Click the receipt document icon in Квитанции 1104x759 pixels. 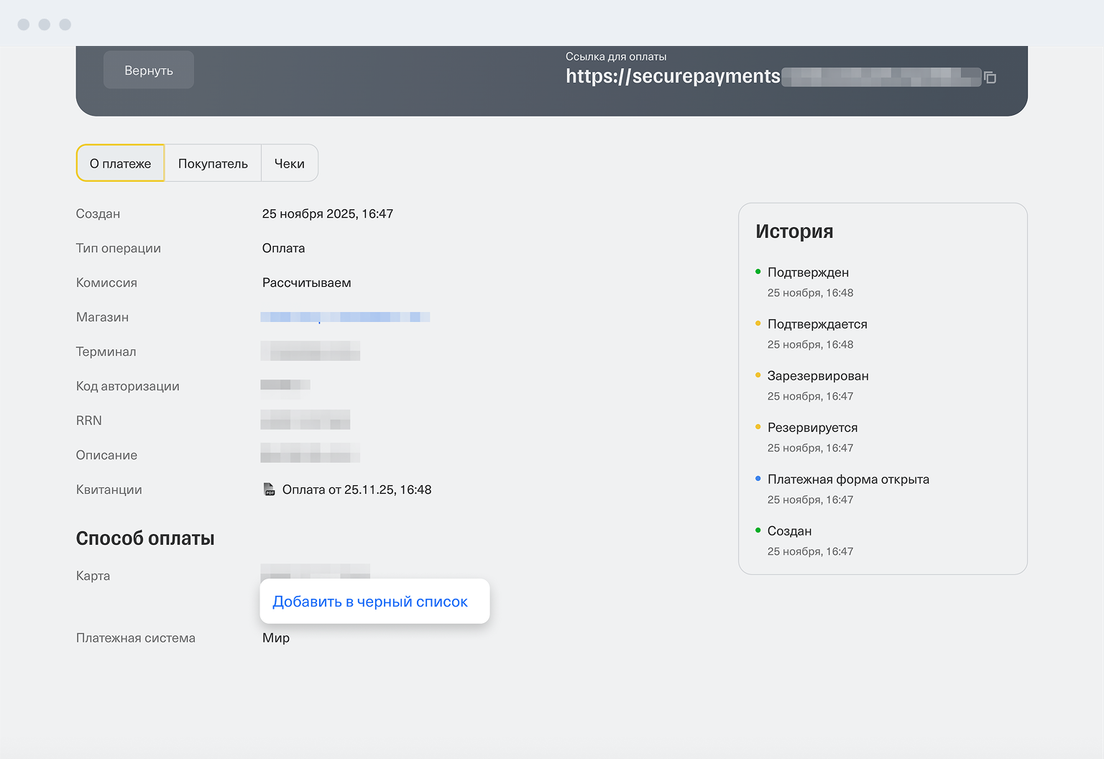click(268, 490)
